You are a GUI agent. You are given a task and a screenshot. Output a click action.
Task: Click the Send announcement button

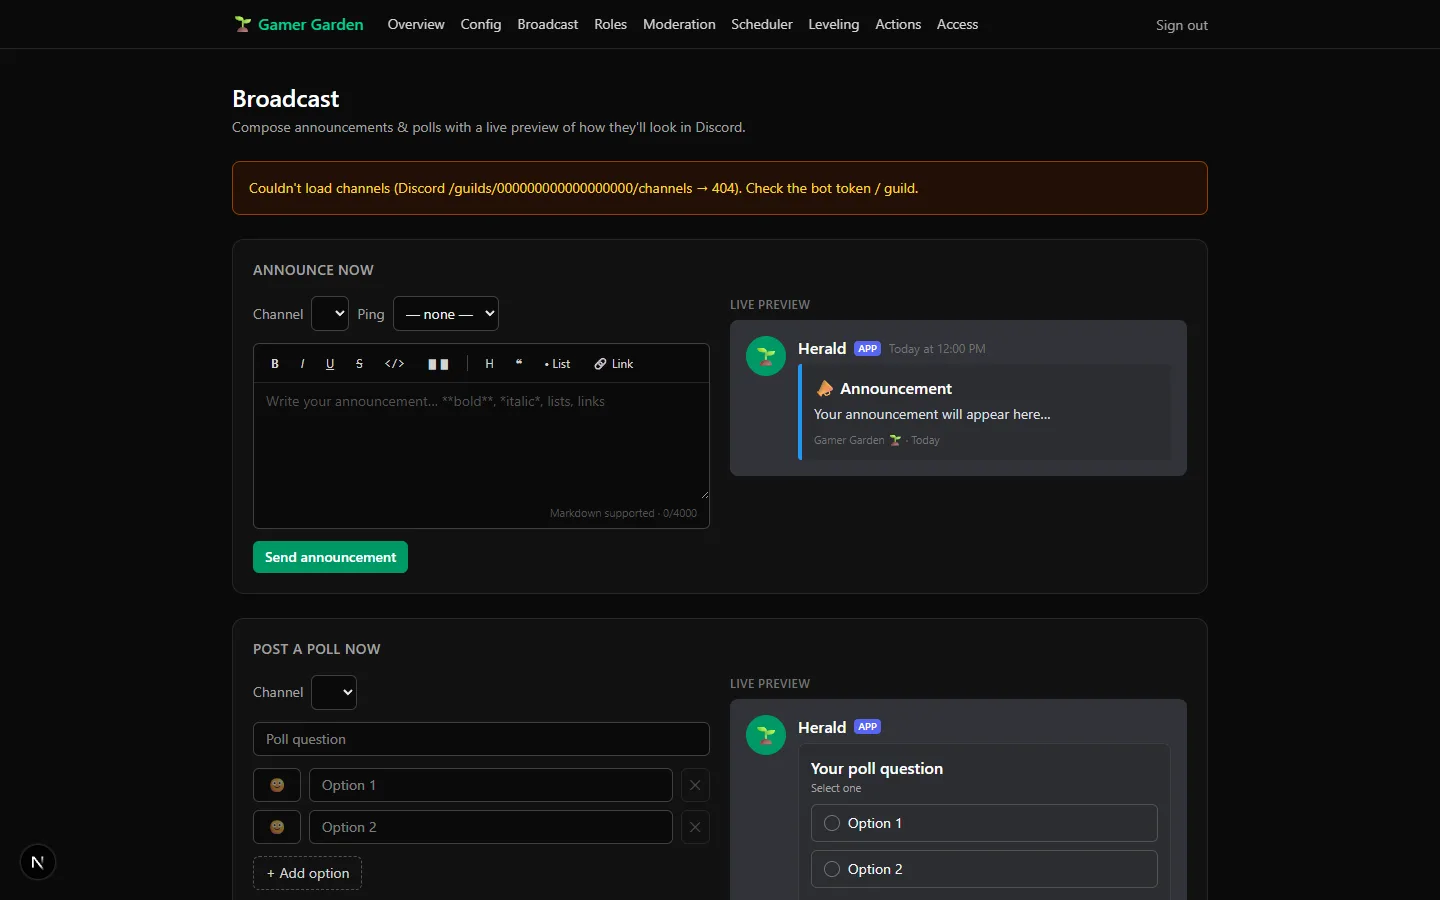(330, 557)
